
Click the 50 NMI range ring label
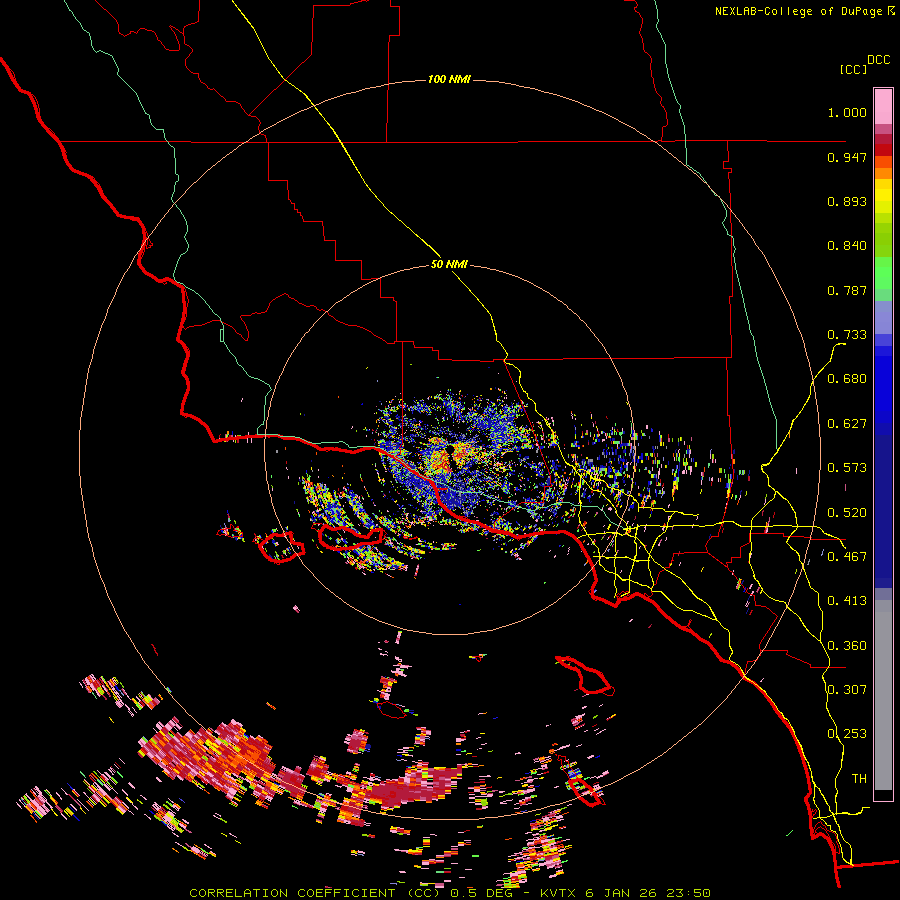pos(449,265)
